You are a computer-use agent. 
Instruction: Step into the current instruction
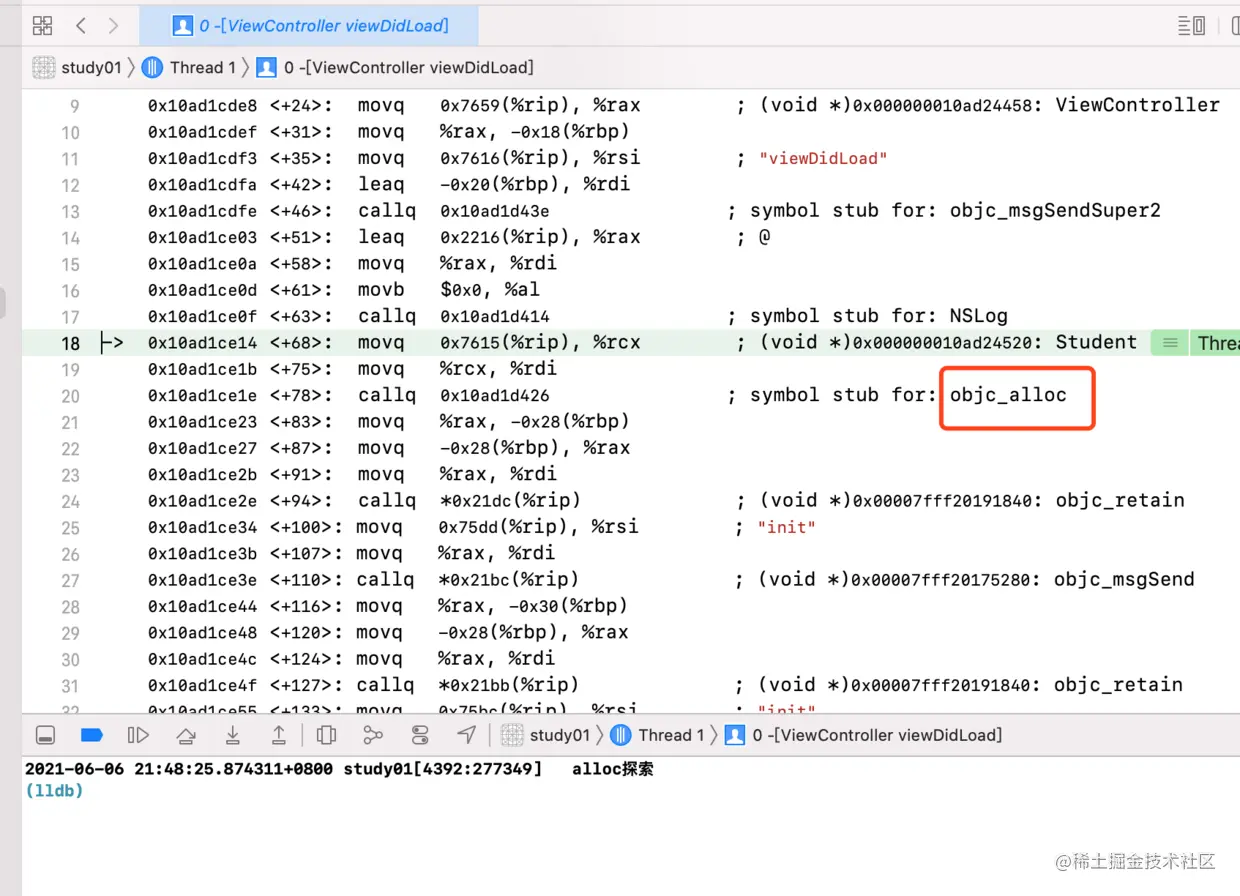tap(232, 735)
